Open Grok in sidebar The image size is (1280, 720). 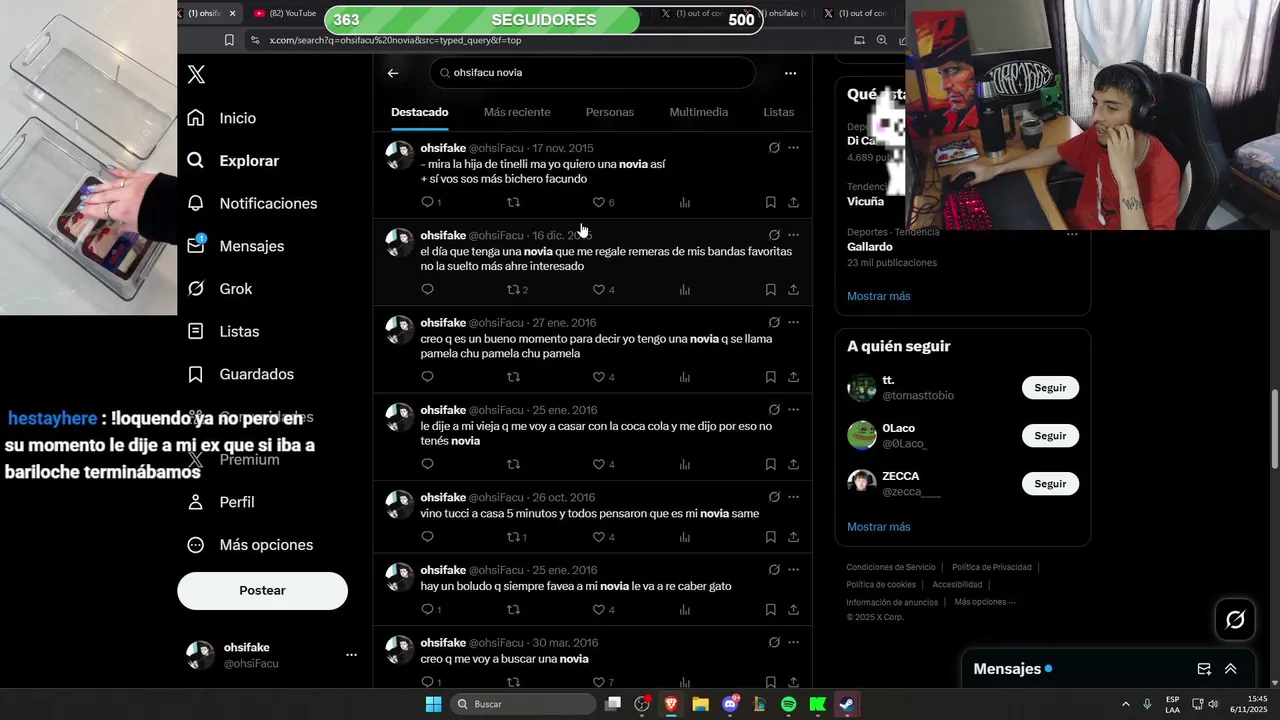[x=220, y=289]
